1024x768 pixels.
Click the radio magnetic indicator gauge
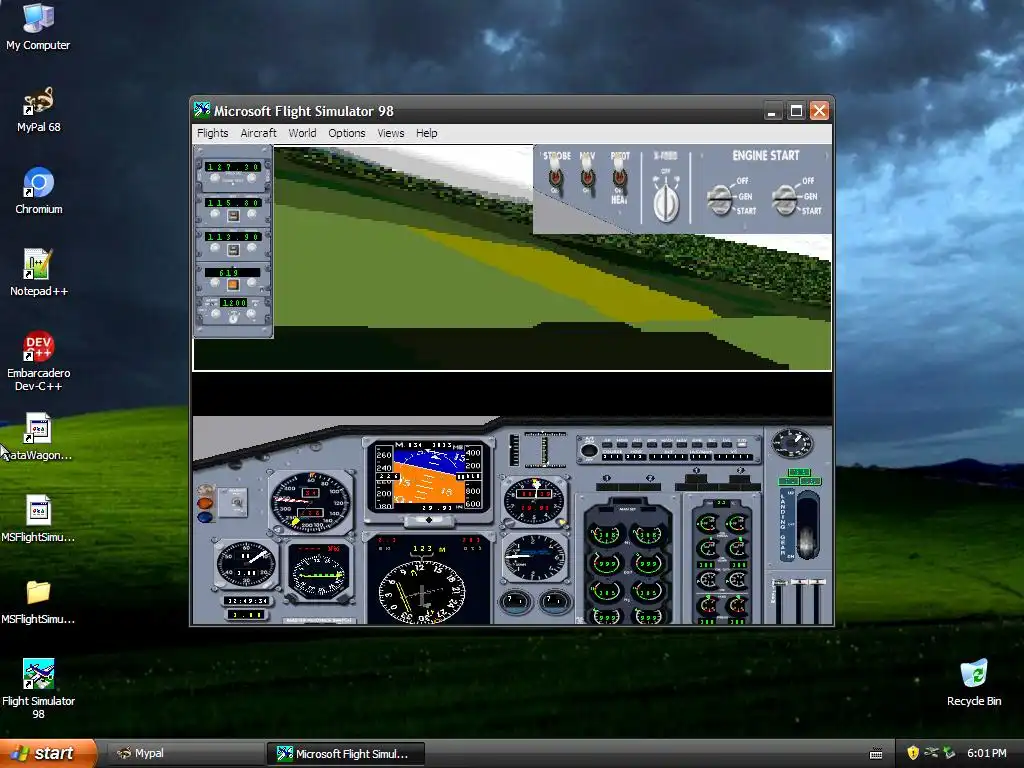pyautogui.click(x=319, y=573)
